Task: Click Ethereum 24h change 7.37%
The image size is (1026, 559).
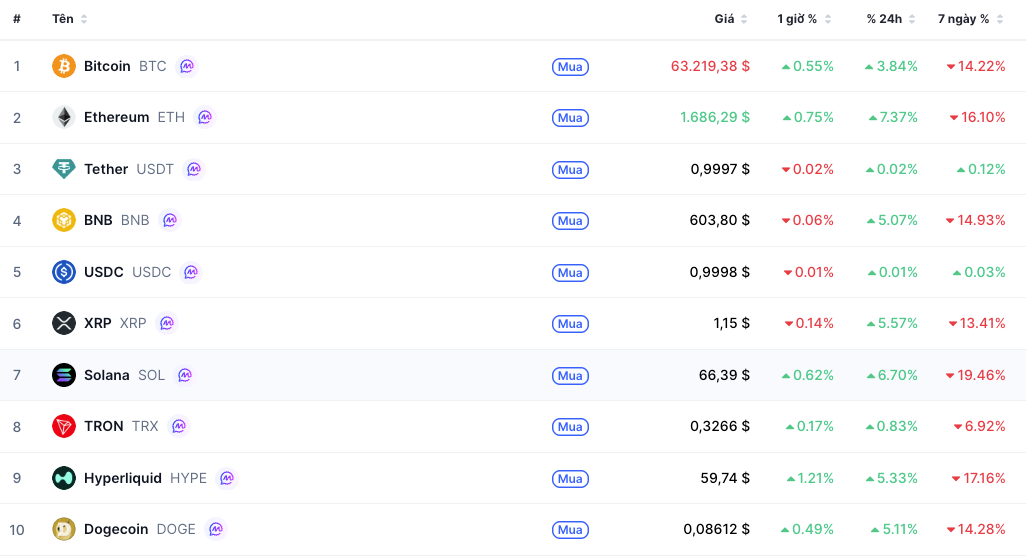Action: click(893, 117)
